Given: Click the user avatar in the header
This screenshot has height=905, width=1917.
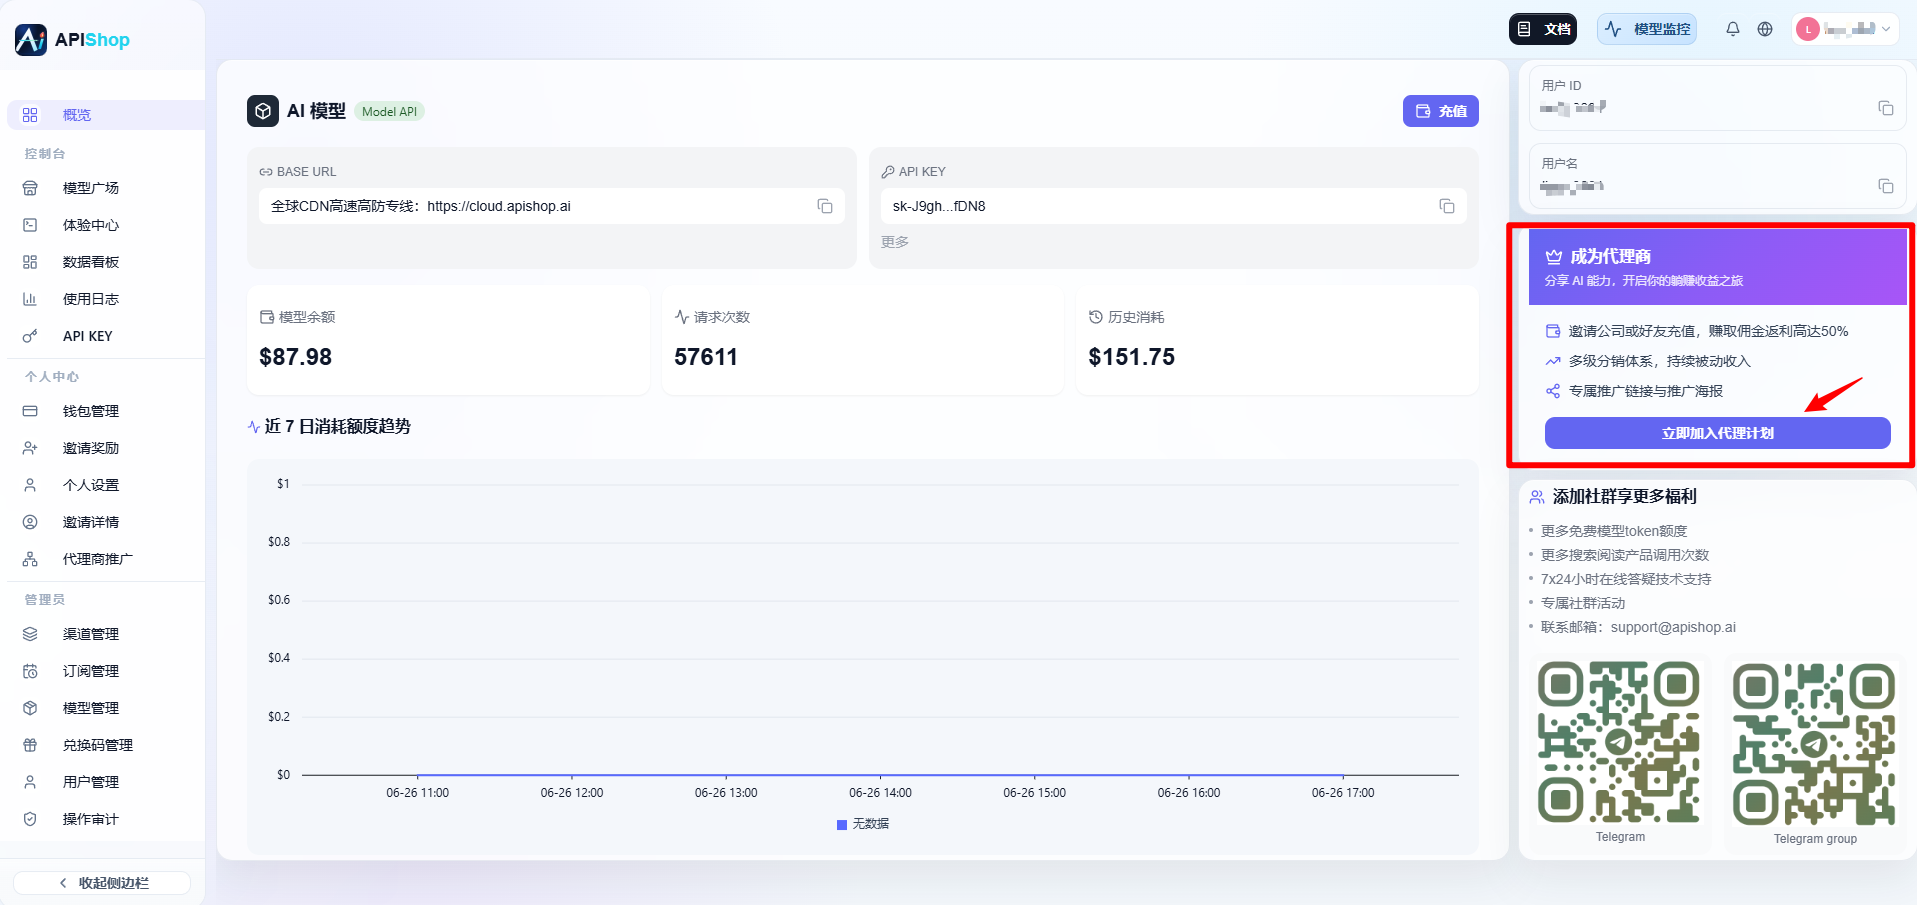Looking at the screenshot, I should click(1807, 29).
